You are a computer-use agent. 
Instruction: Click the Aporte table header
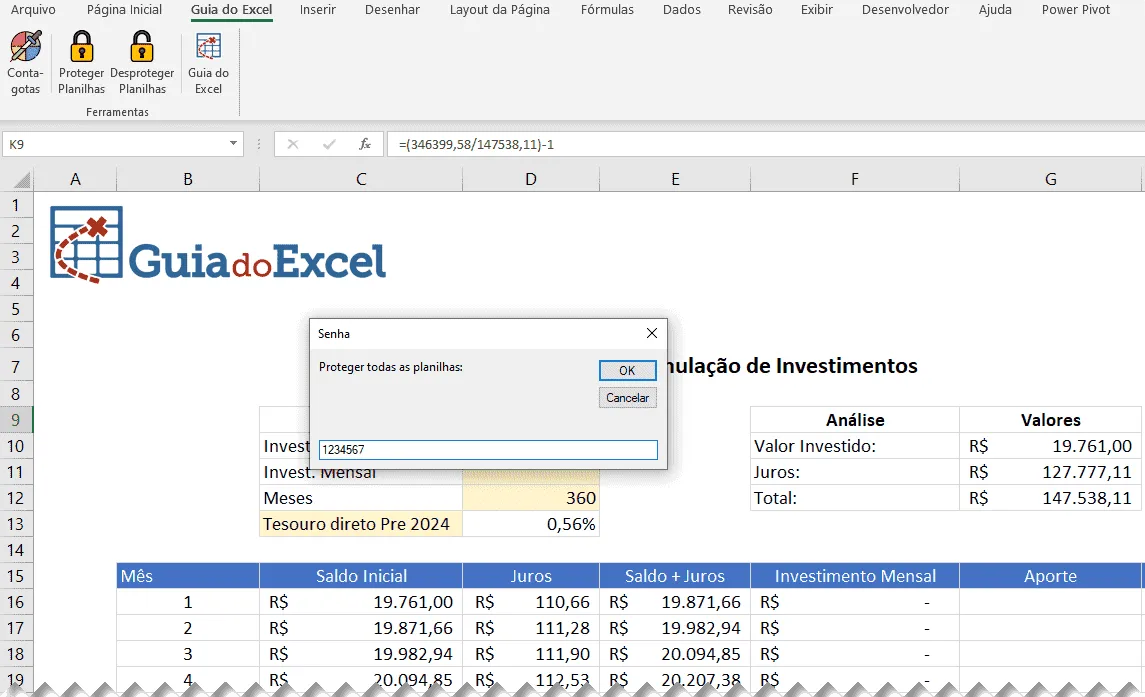[1051, 576]
